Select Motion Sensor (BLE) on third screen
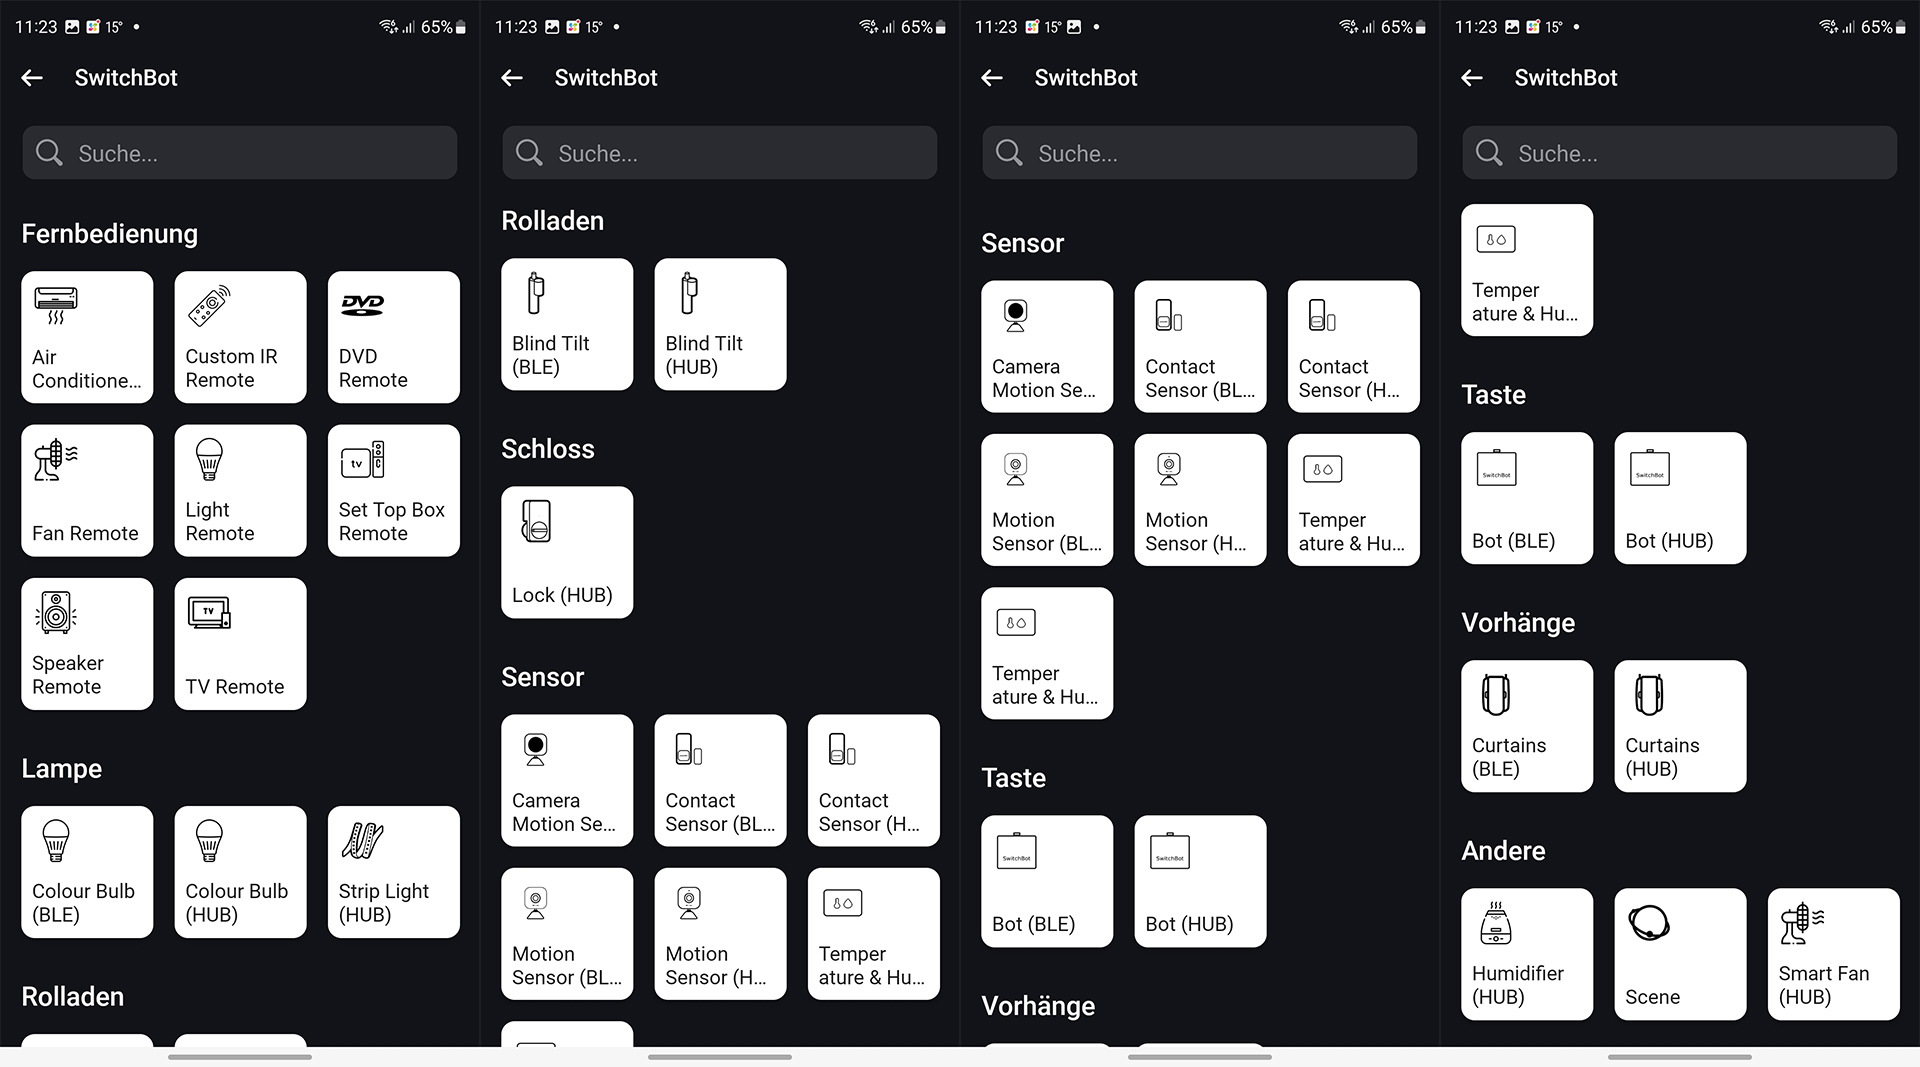1920x1067 pixels. (1047, 500)
